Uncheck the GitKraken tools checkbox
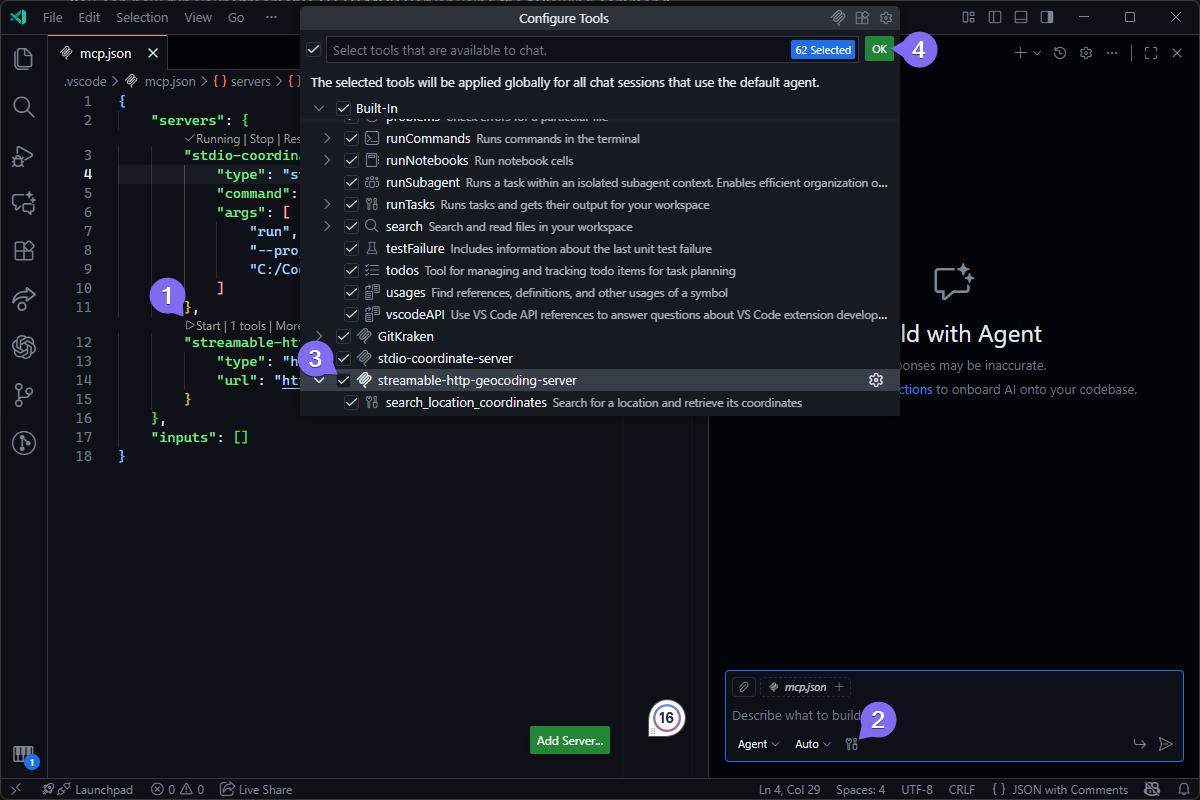 click(343, 336)
